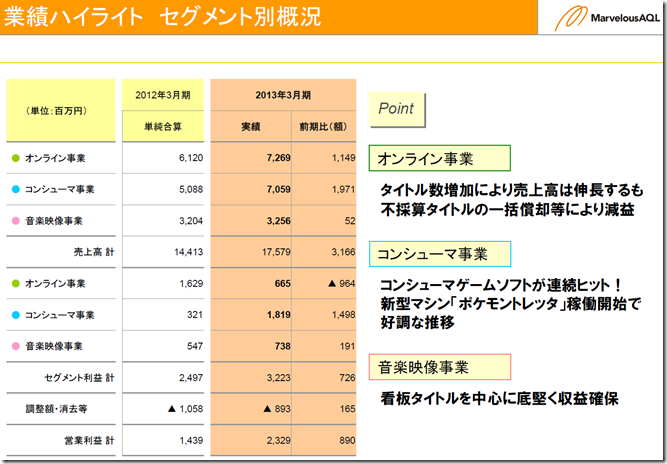This screenshot has width=667, height=464.
Task: Click コンシューマ事業 label in the 321 row
Action: (60, 315)
